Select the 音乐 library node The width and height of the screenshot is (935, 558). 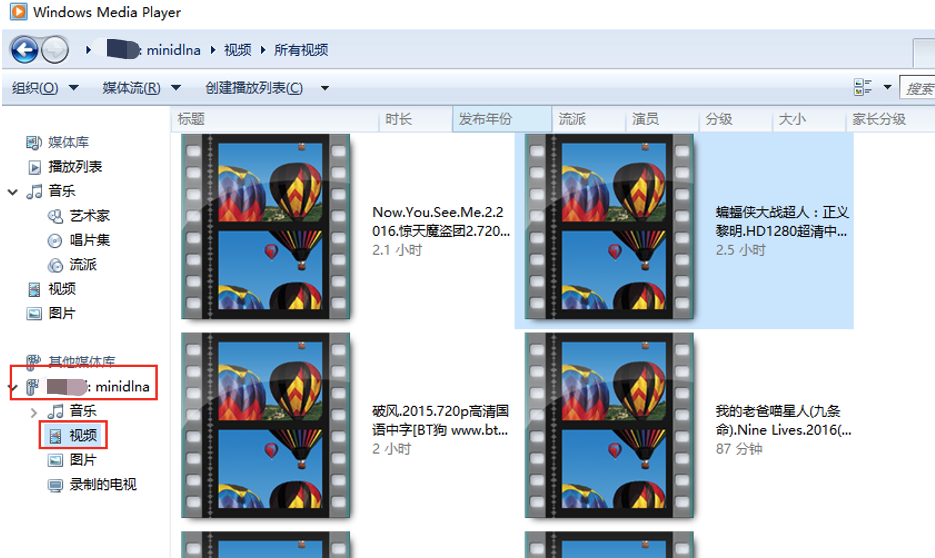[62, 191]
